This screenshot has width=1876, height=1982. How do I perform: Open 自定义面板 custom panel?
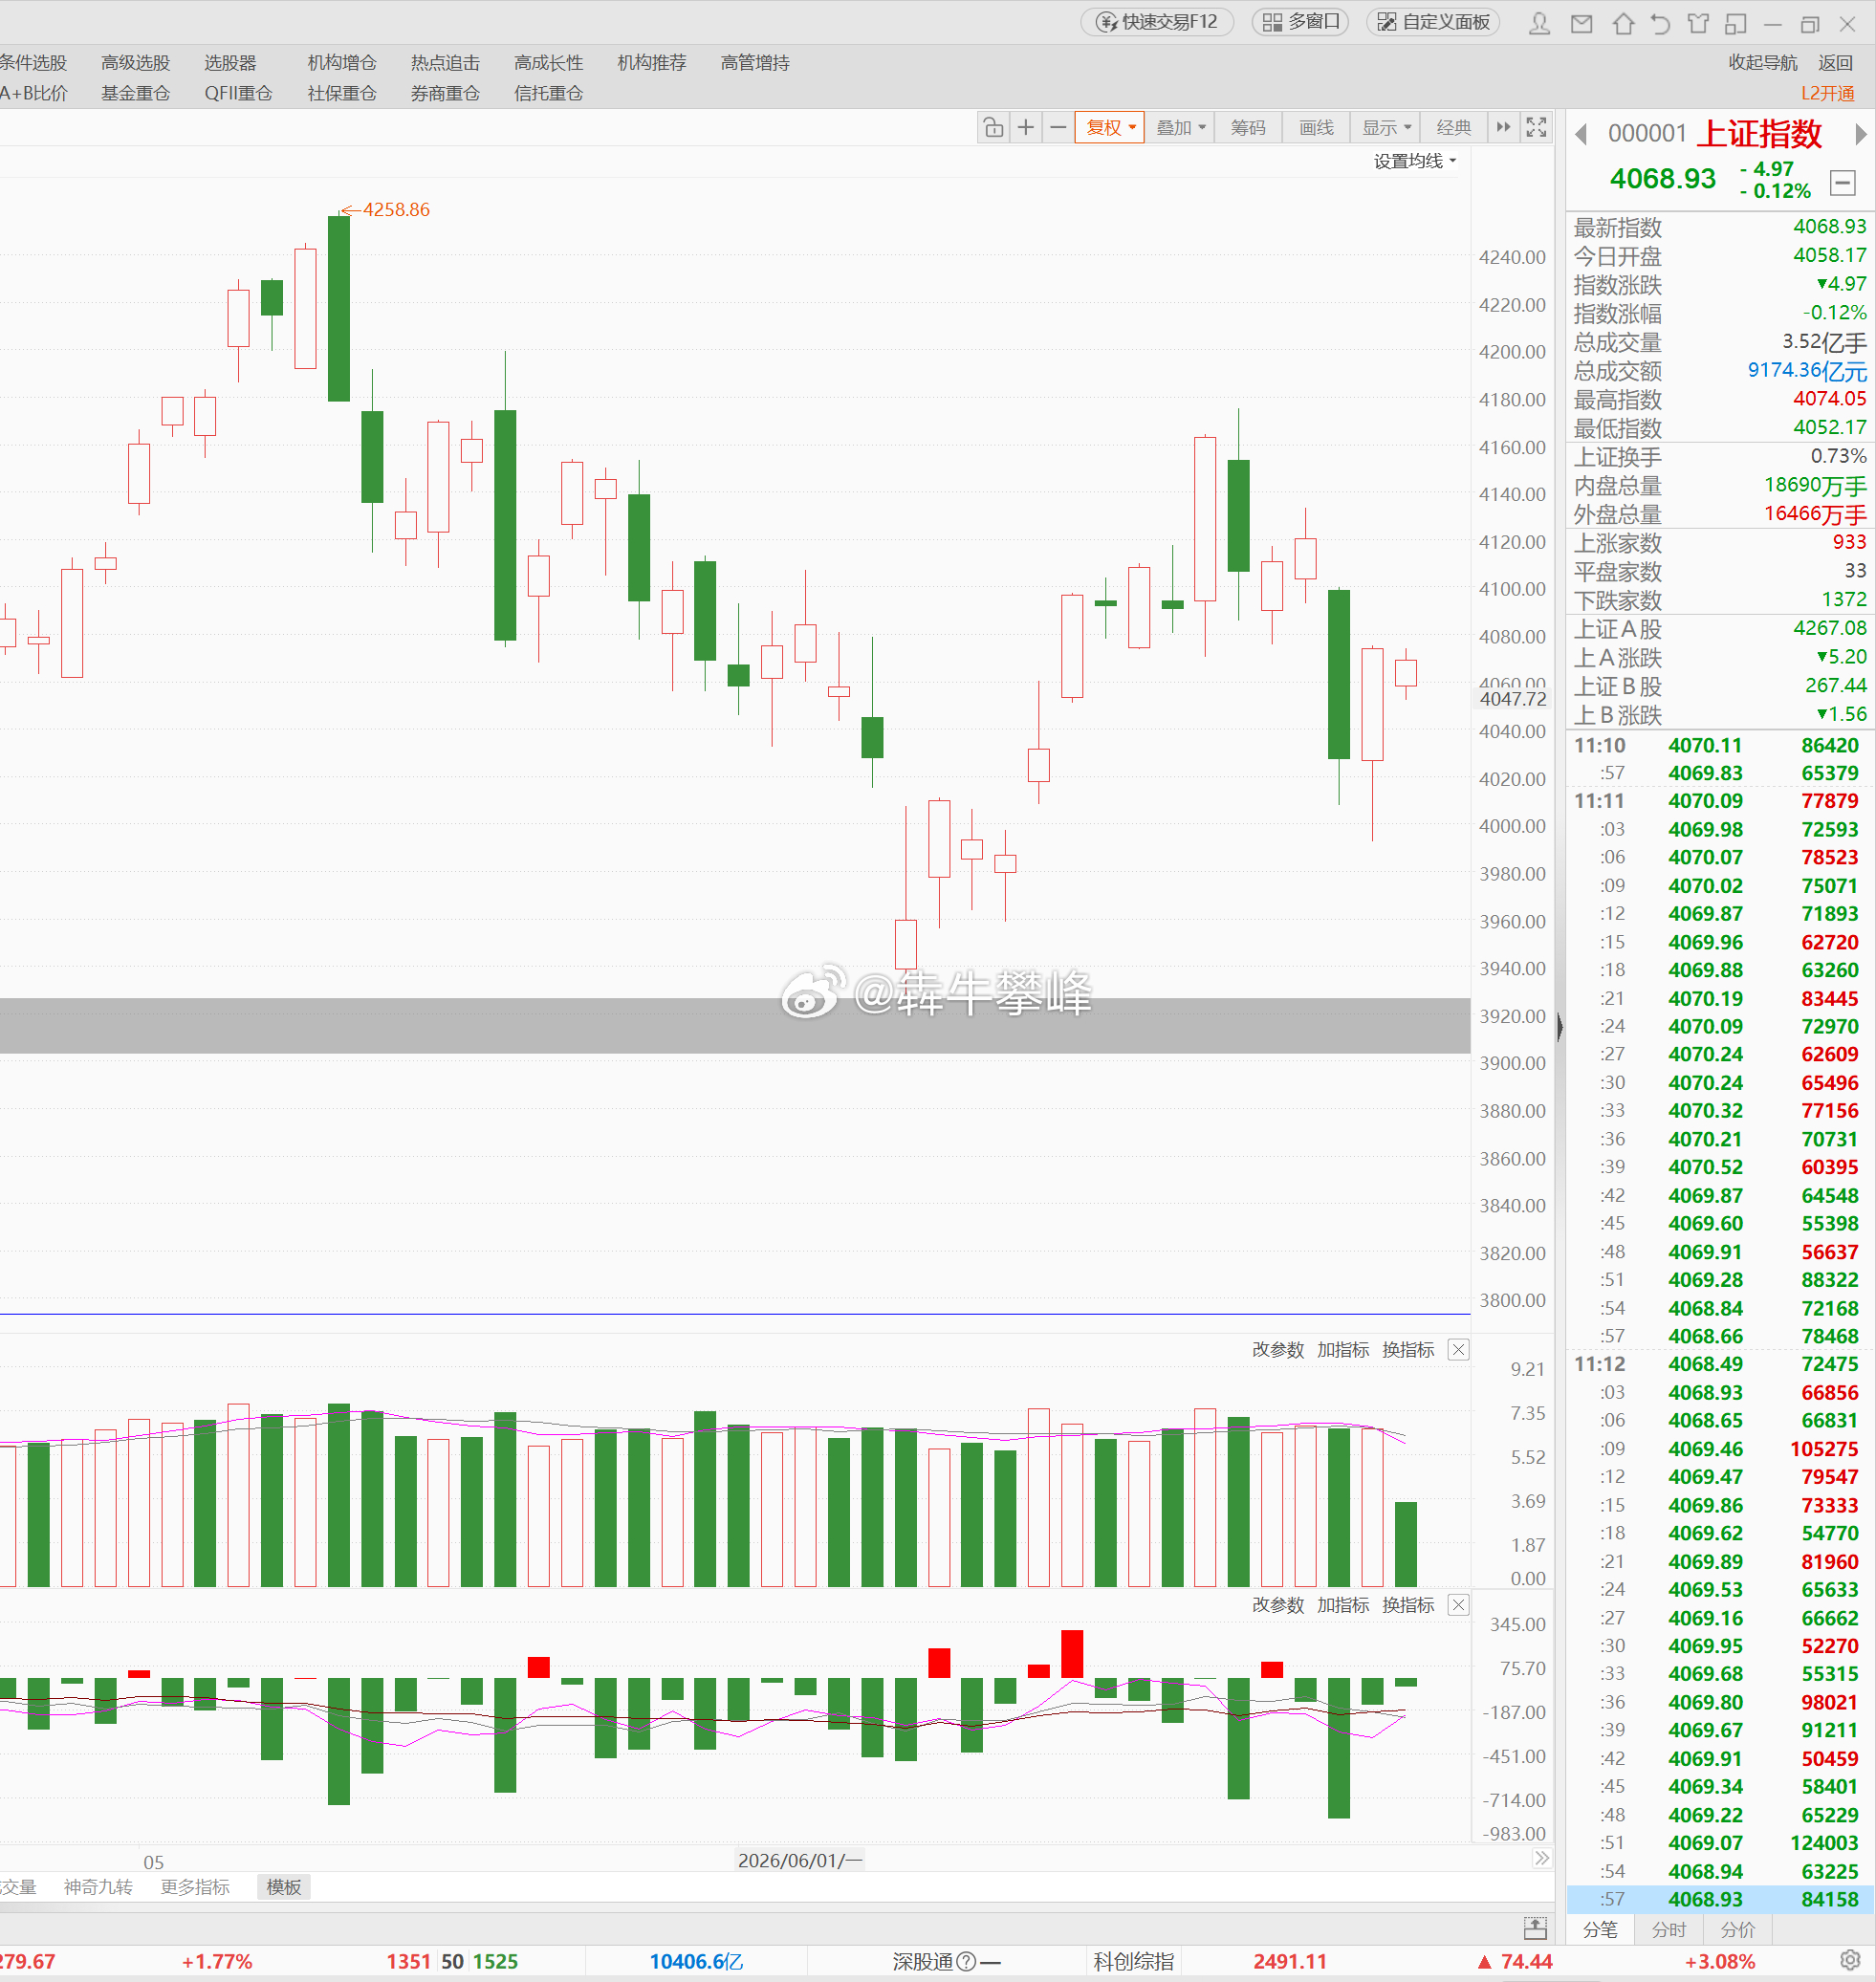(1433, 22)
